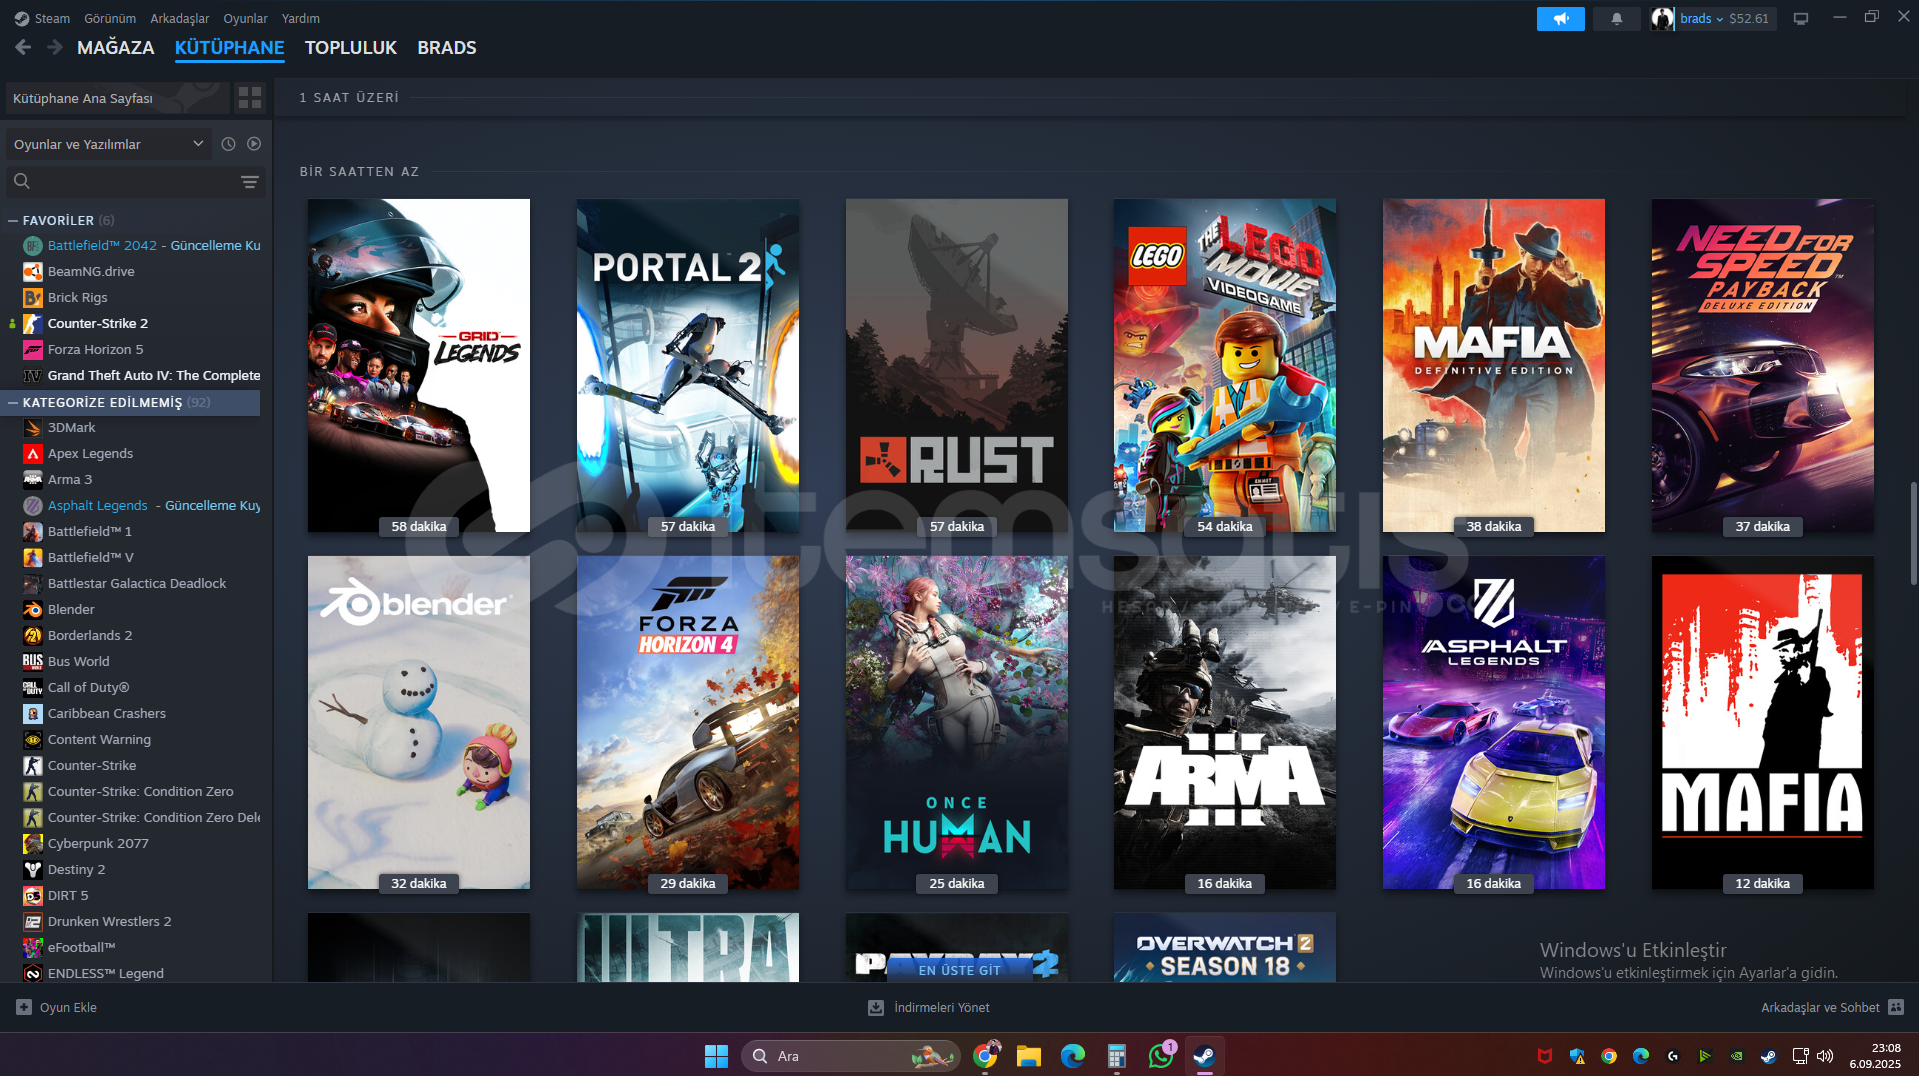
Task: Show ready-to-play games only icon
Action: (254, 144)
